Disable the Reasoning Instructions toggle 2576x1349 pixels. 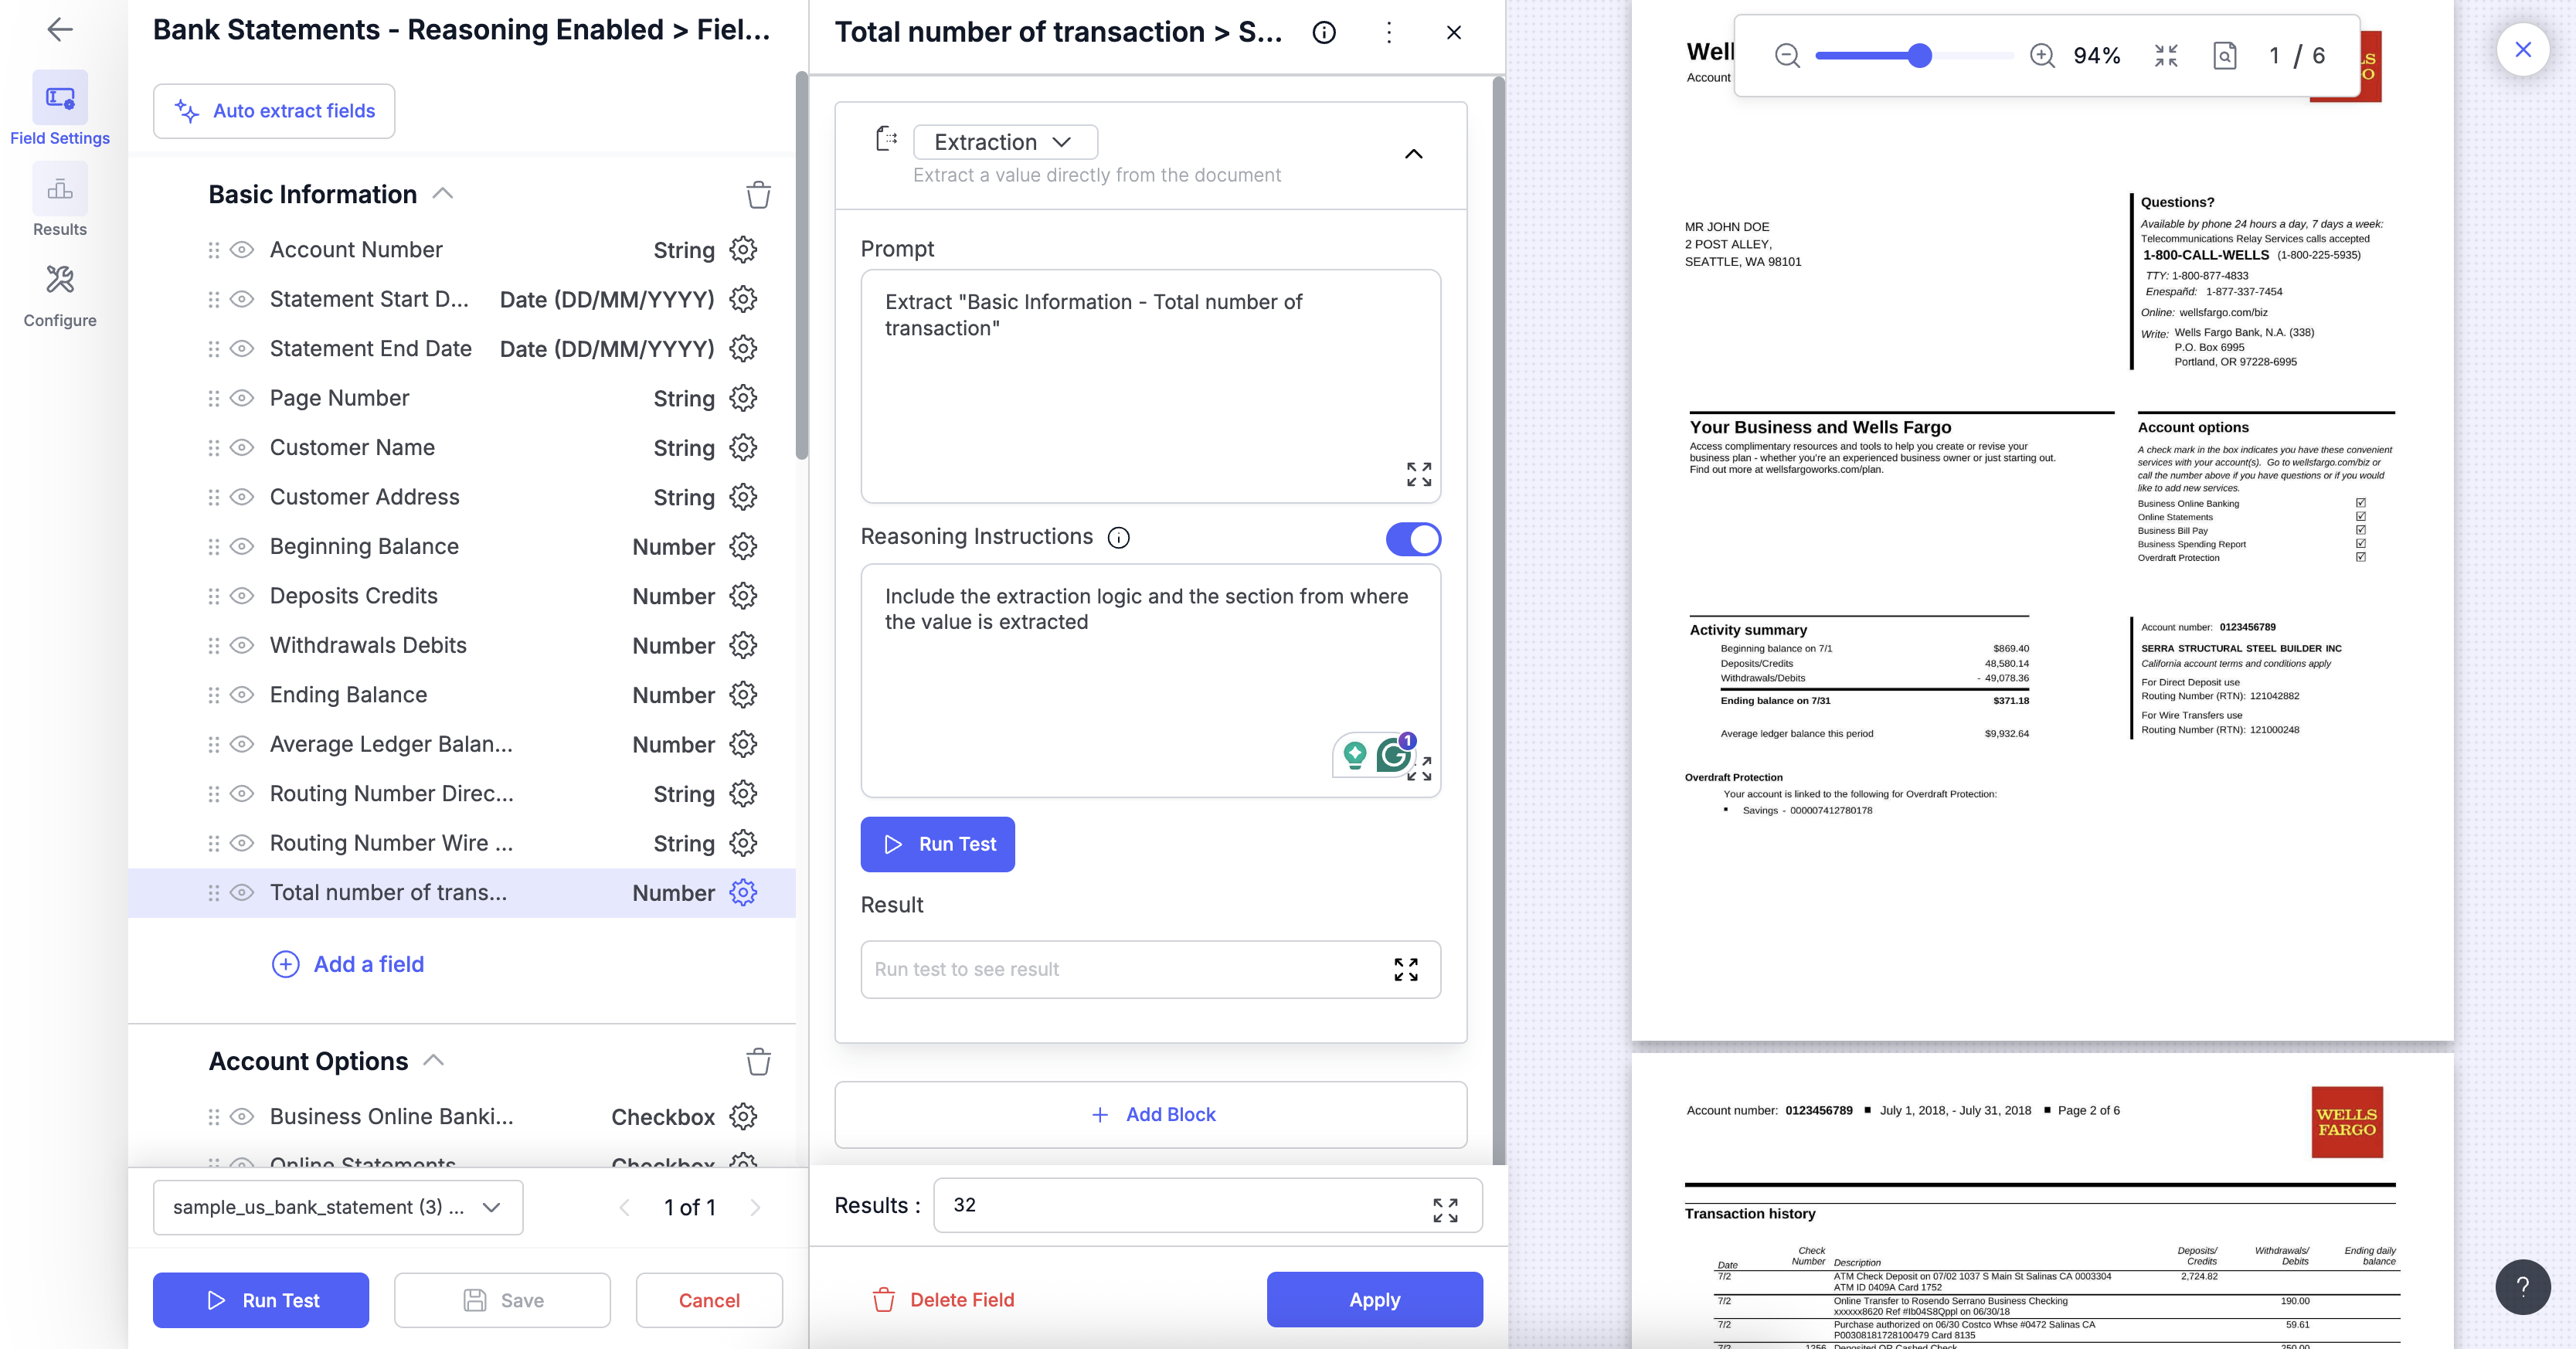click(1412, 539)
